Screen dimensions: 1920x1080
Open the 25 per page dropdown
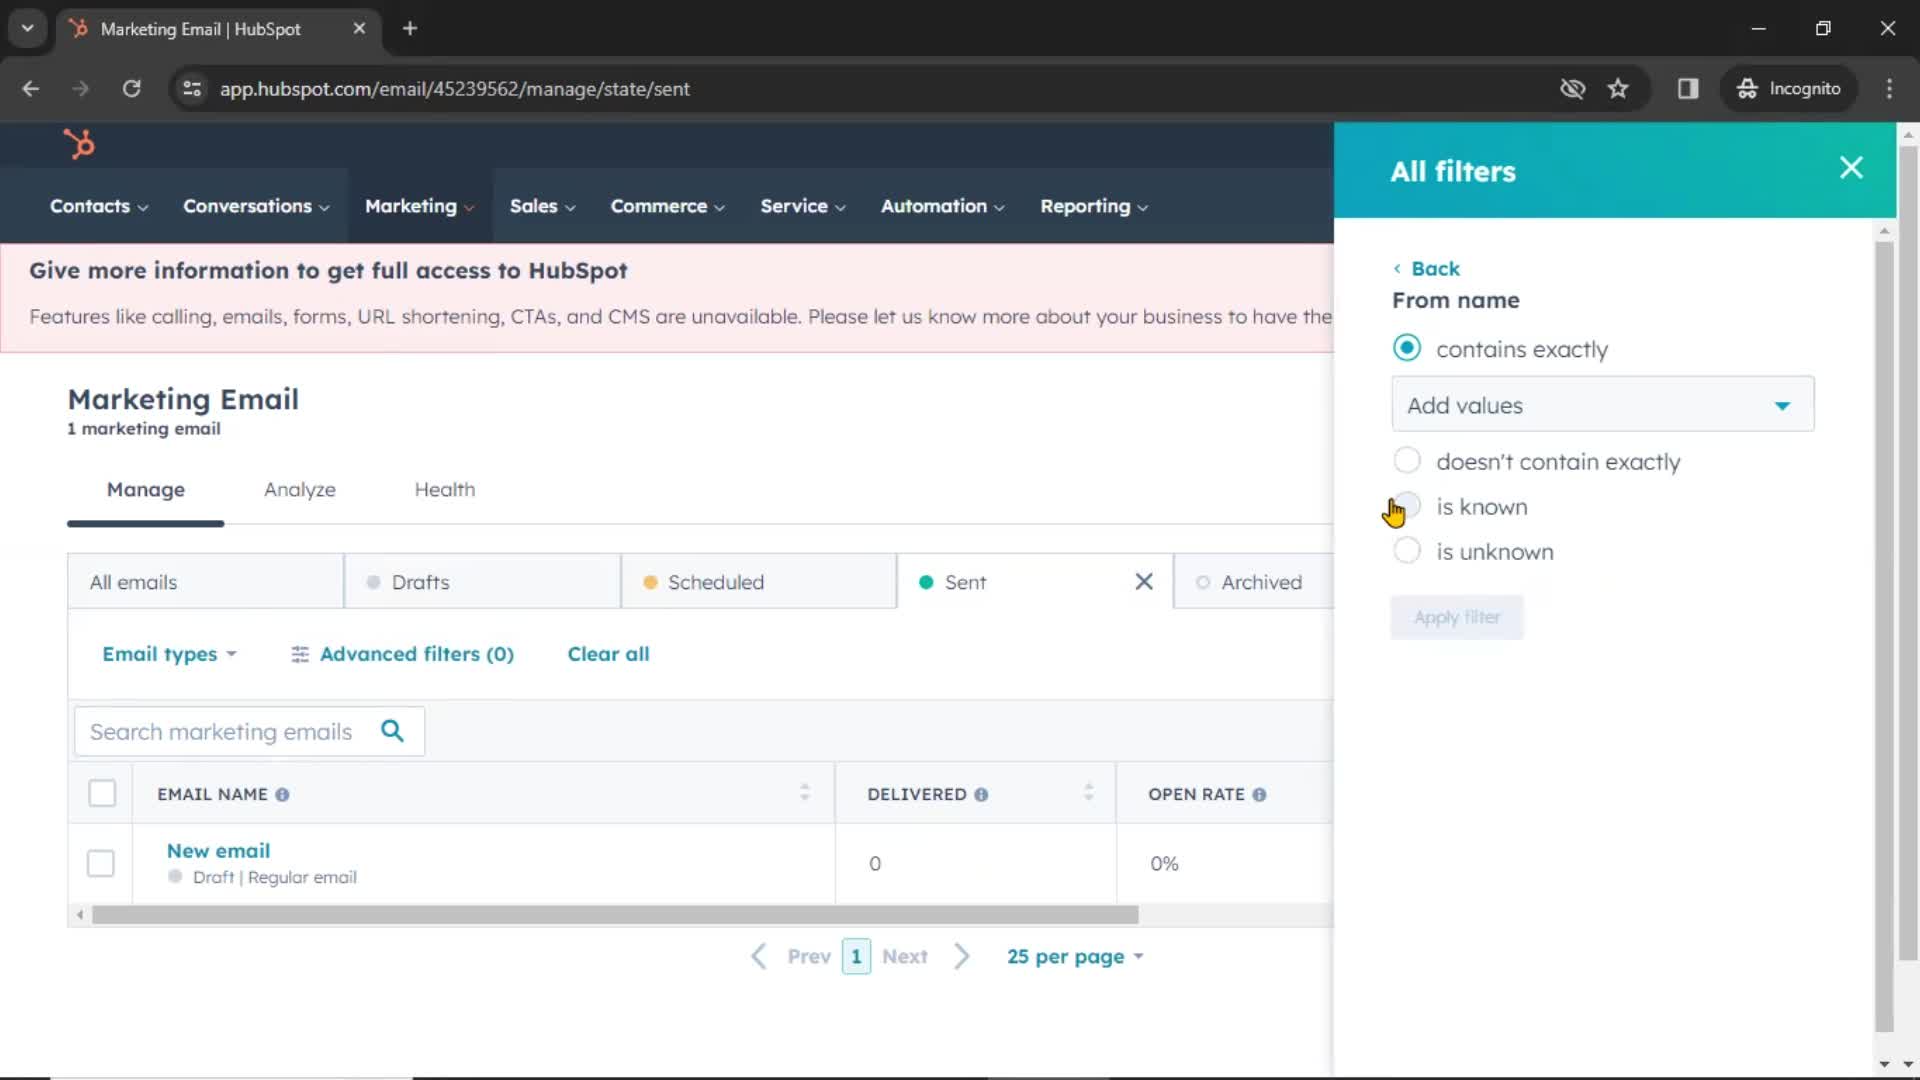(x=1075, y=957)
